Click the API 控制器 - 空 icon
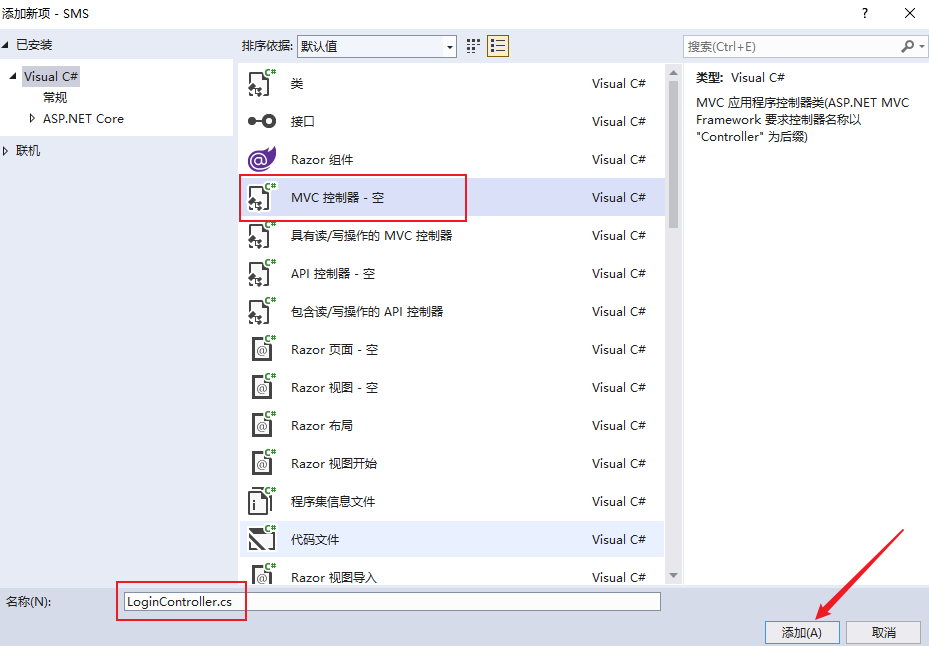The height and width of the screenshot is (646, 929). [x=262, y=273]
